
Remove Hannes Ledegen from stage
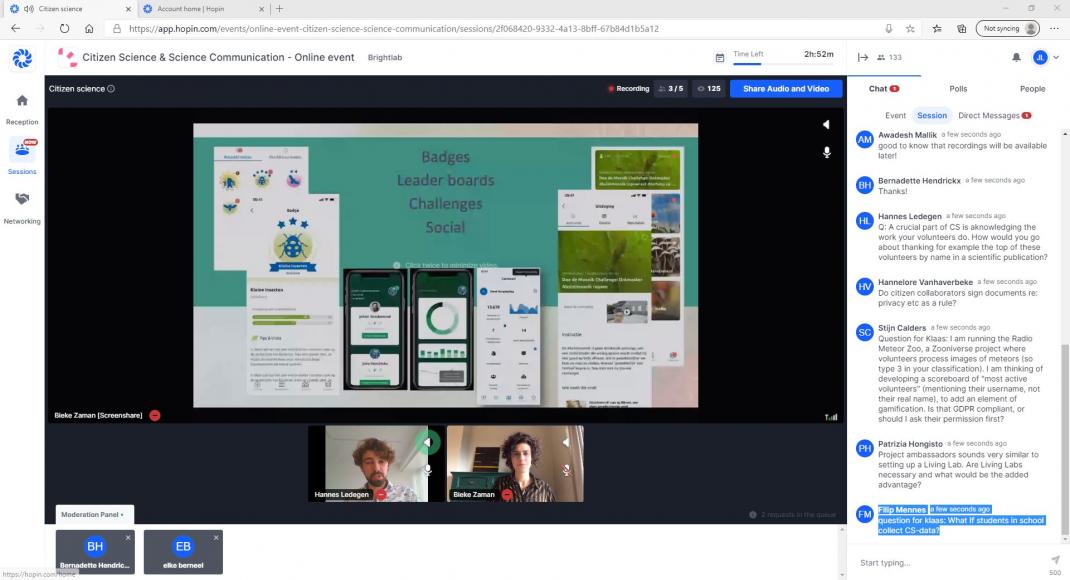pyautogui.click(x=381, y=495)
